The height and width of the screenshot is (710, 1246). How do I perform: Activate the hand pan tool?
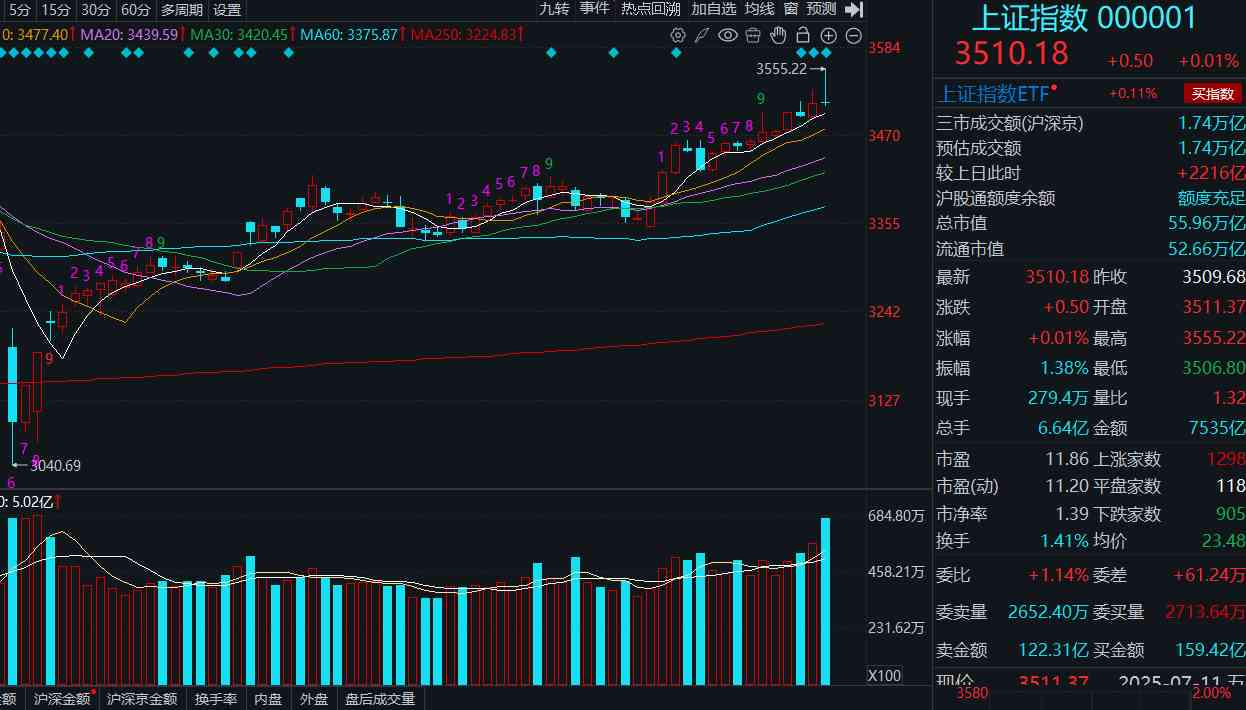(778, 35)
